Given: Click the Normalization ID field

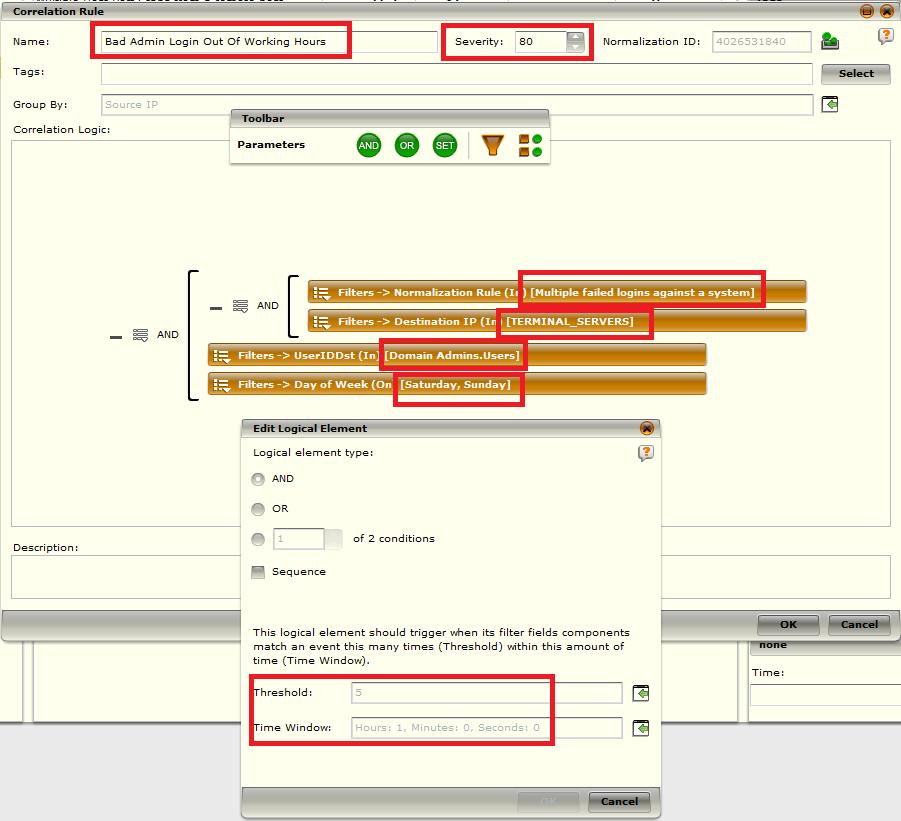Looking at the screenshot, I should point(761,41).
